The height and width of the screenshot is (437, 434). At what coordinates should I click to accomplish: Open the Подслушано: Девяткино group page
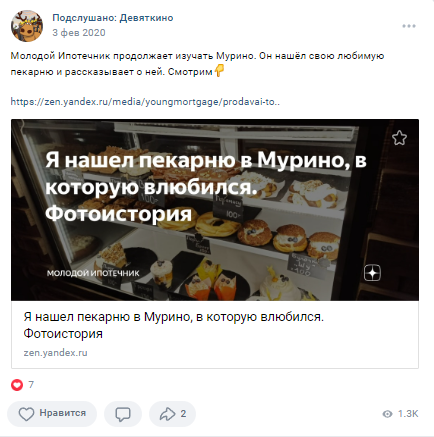[113, 18]
